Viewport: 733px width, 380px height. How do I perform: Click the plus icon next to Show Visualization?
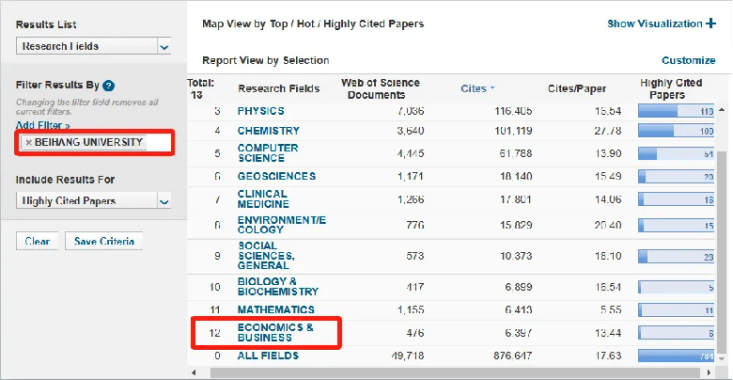point(711,23)
